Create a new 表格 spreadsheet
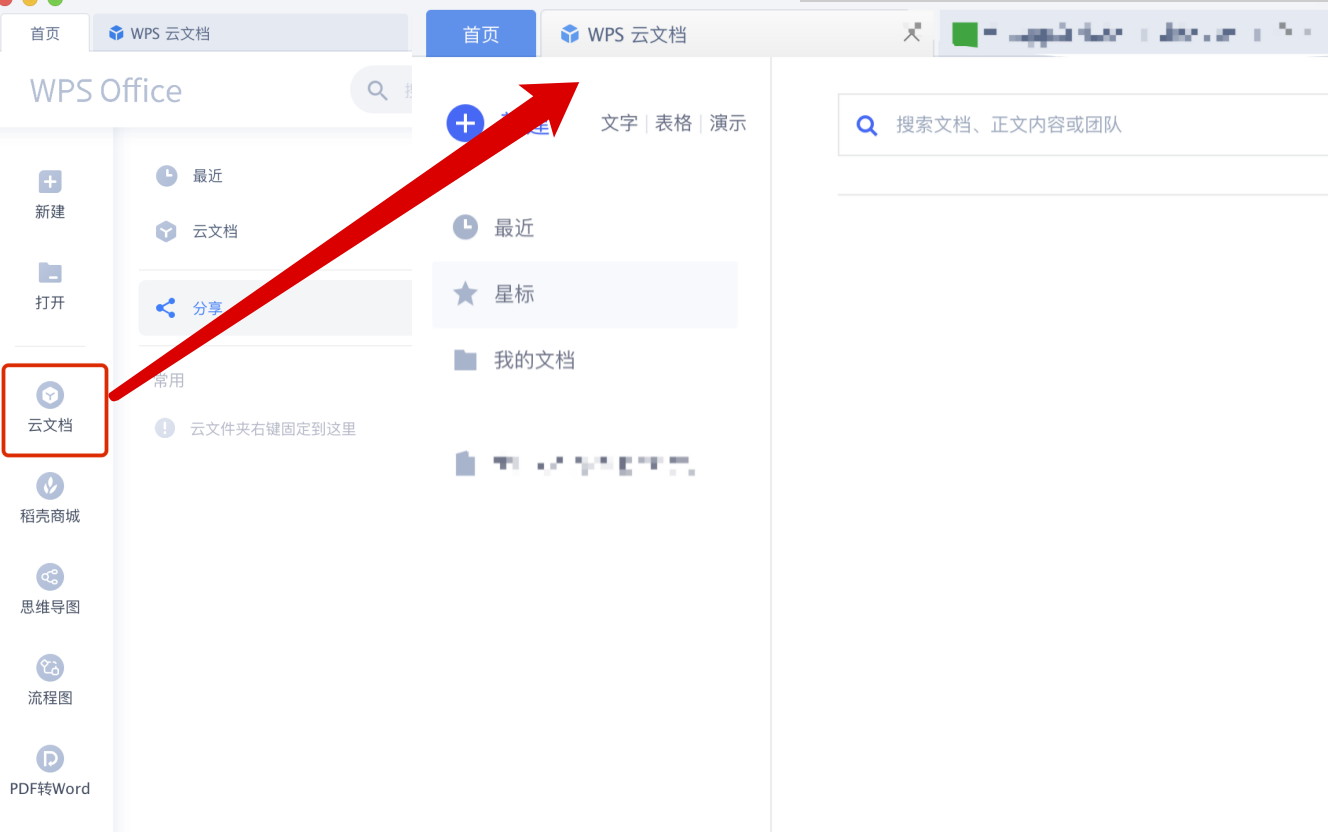This screenshot has height=832, width=1328. [673, 123]
